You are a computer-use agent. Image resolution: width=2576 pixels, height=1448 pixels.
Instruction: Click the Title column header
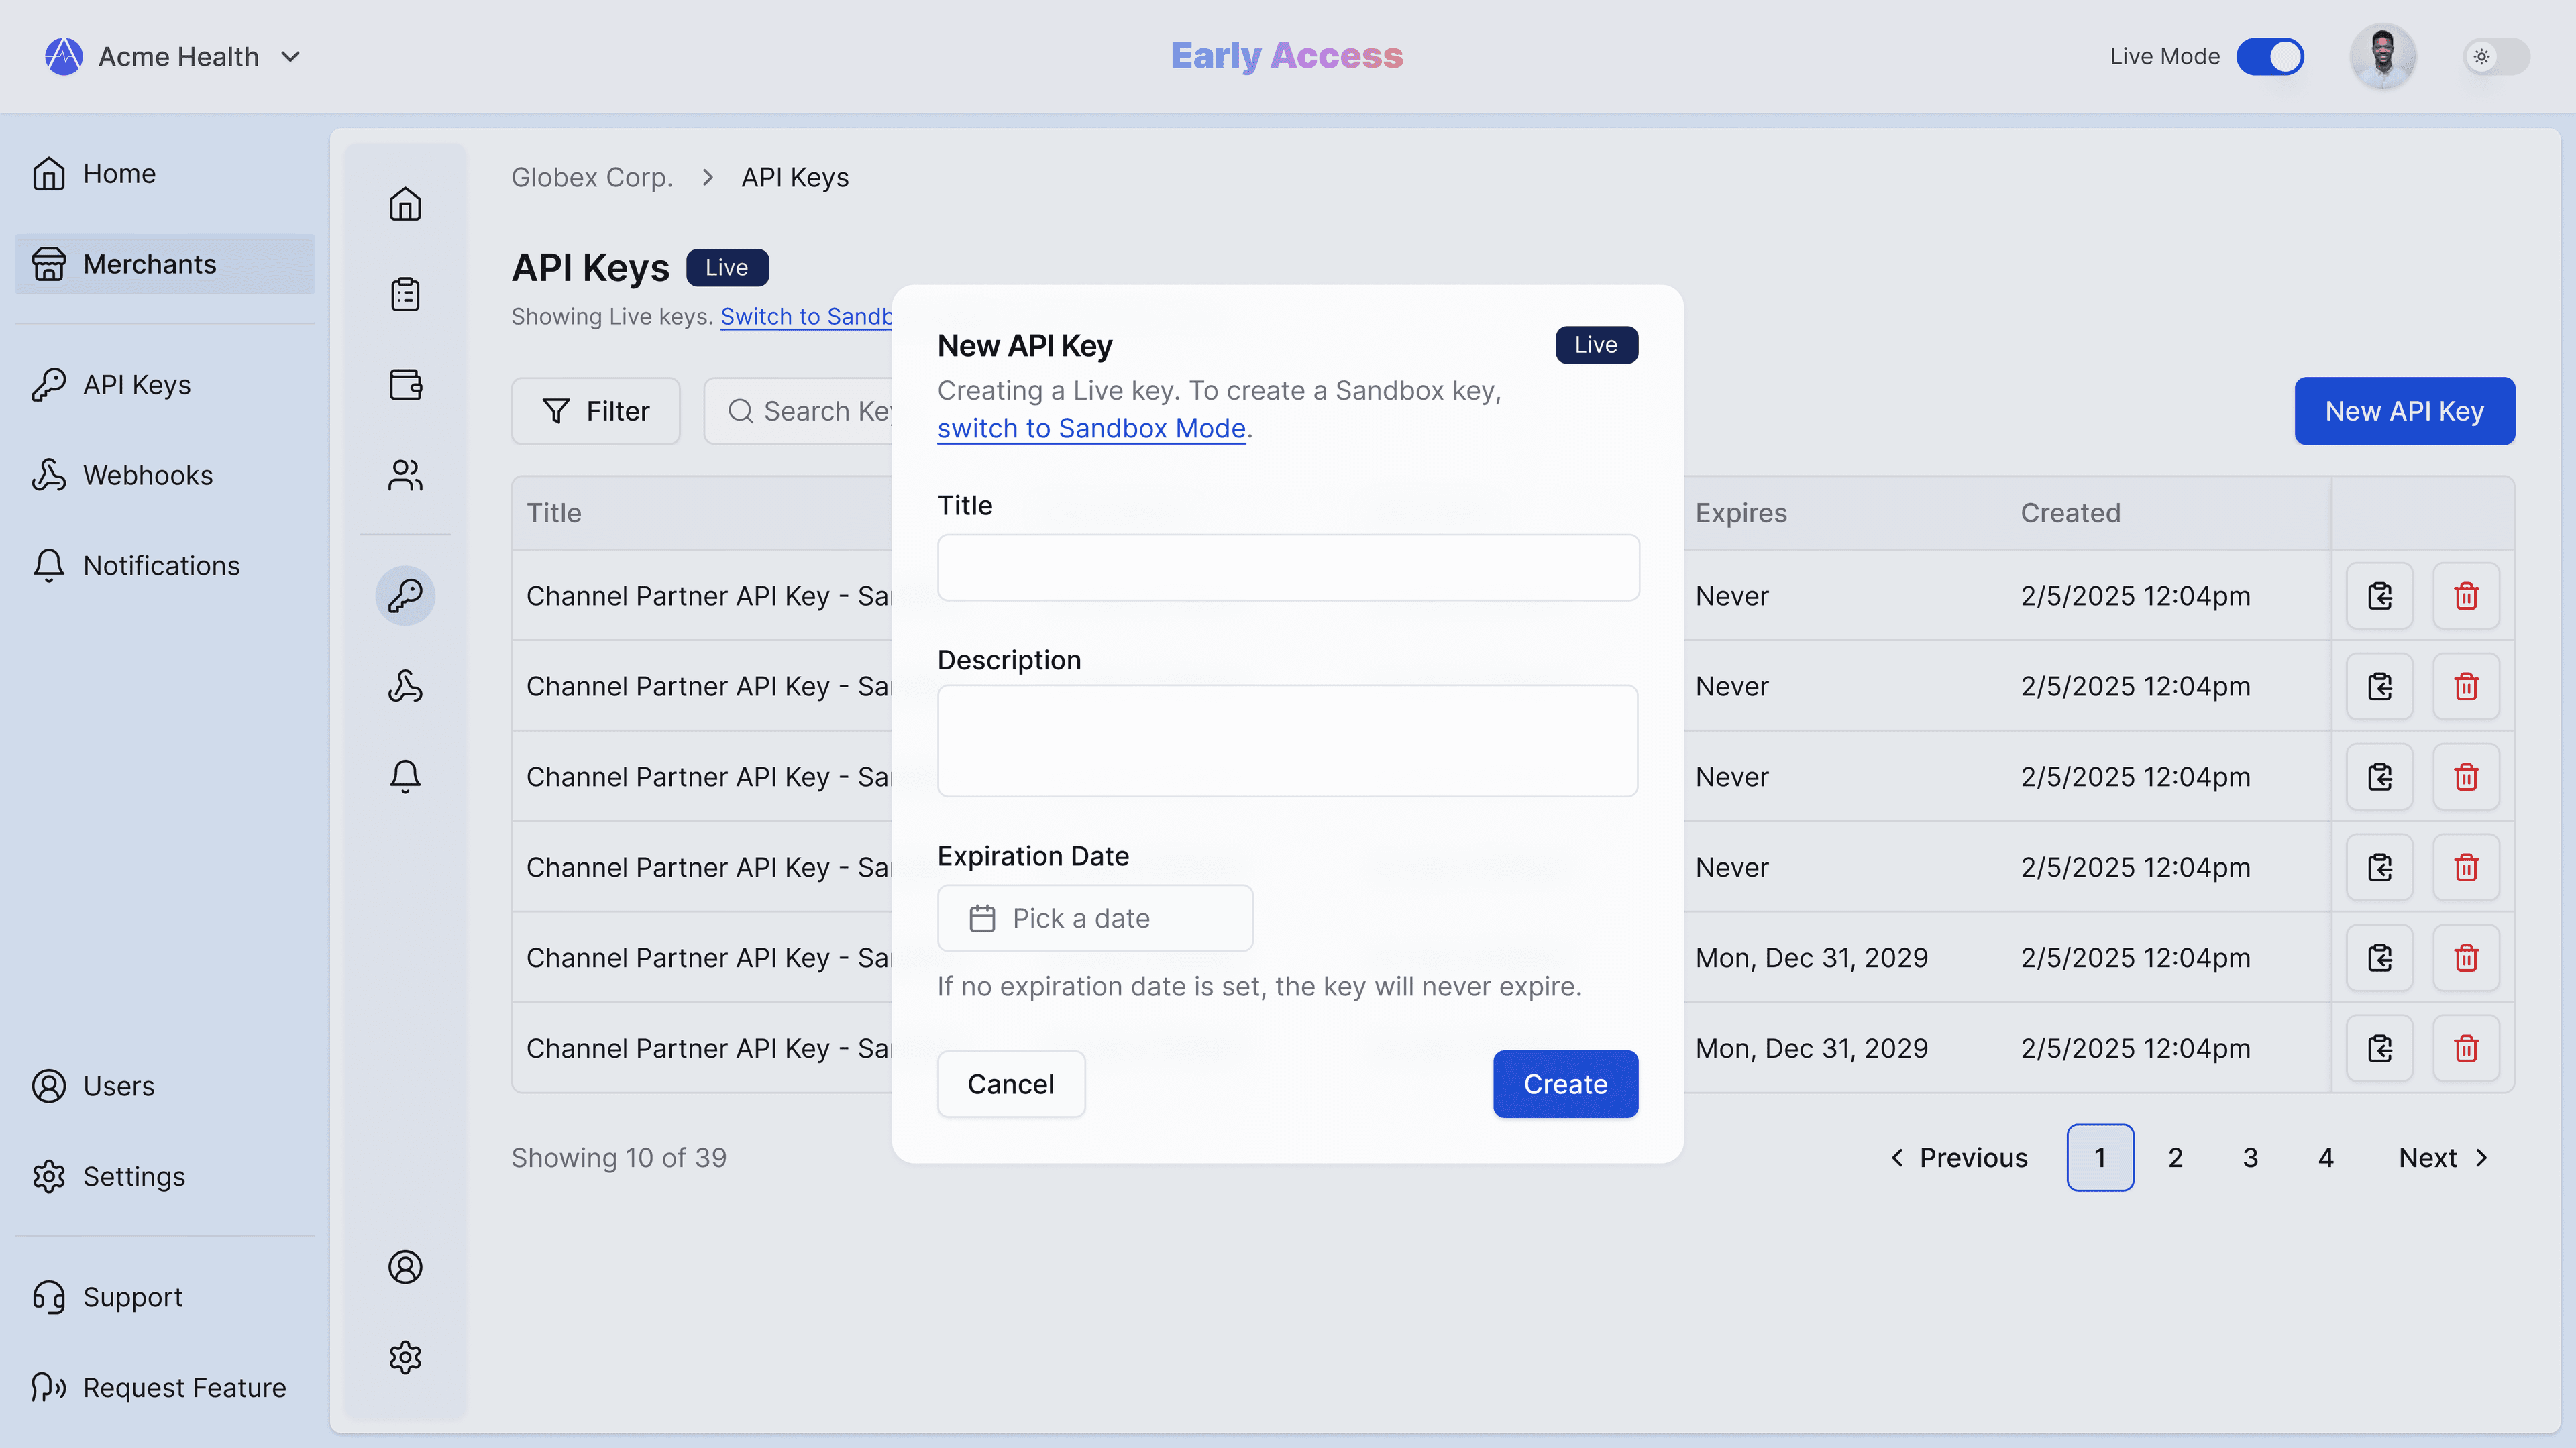point(554,513)
